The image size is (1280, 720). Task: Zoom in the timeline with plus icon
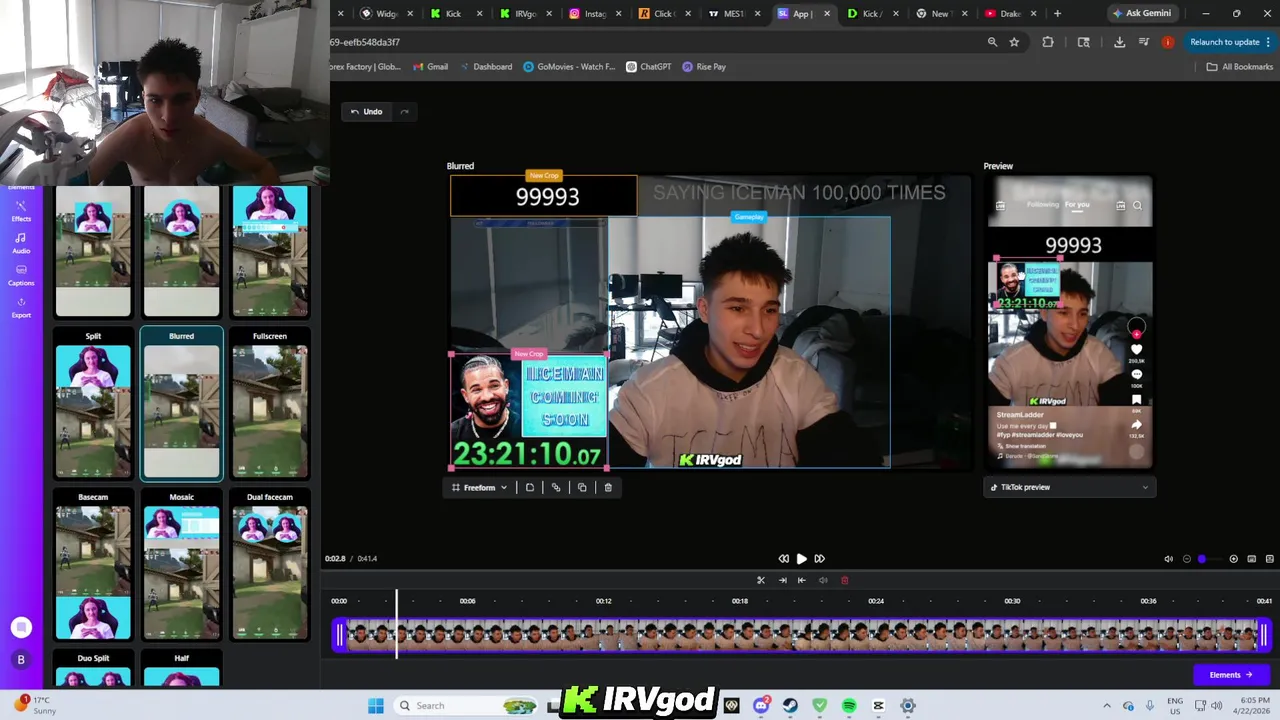[1233, 559]
